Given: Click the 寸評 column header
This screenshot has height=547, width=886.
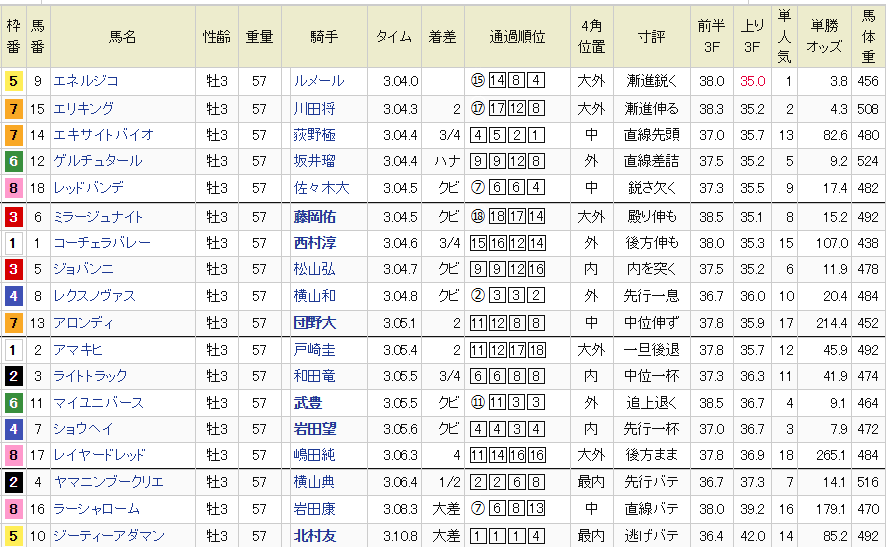Looking at the screenshot, I should click(652, 37).
